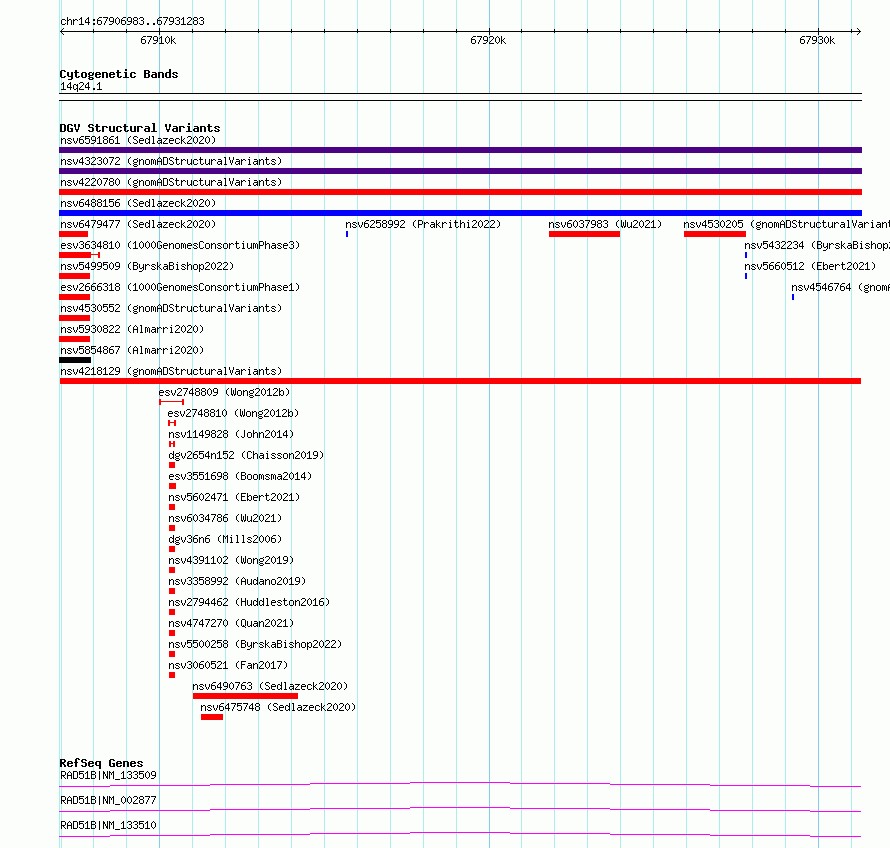Select RAD51B|NM_002877 gene label
The image size is (890, 848).
click(108, 800)
